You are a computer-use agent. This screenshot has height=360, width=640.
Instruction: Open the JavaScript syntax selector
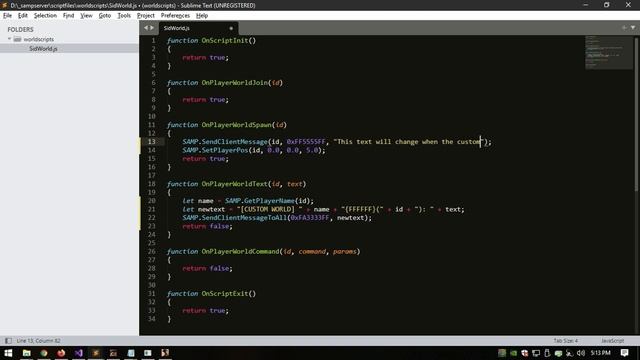(612, 340)
